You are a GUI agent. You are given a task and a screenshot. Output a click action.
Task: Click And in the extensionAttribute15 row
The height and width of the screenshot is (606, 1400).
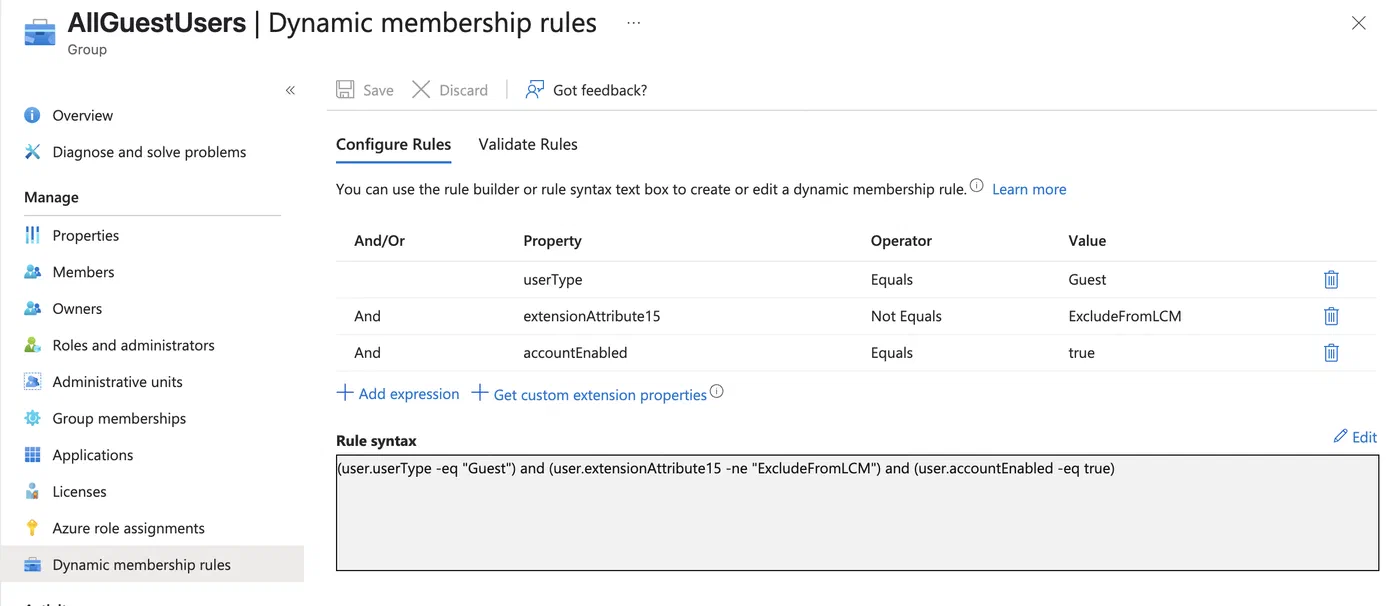point(367,316)
